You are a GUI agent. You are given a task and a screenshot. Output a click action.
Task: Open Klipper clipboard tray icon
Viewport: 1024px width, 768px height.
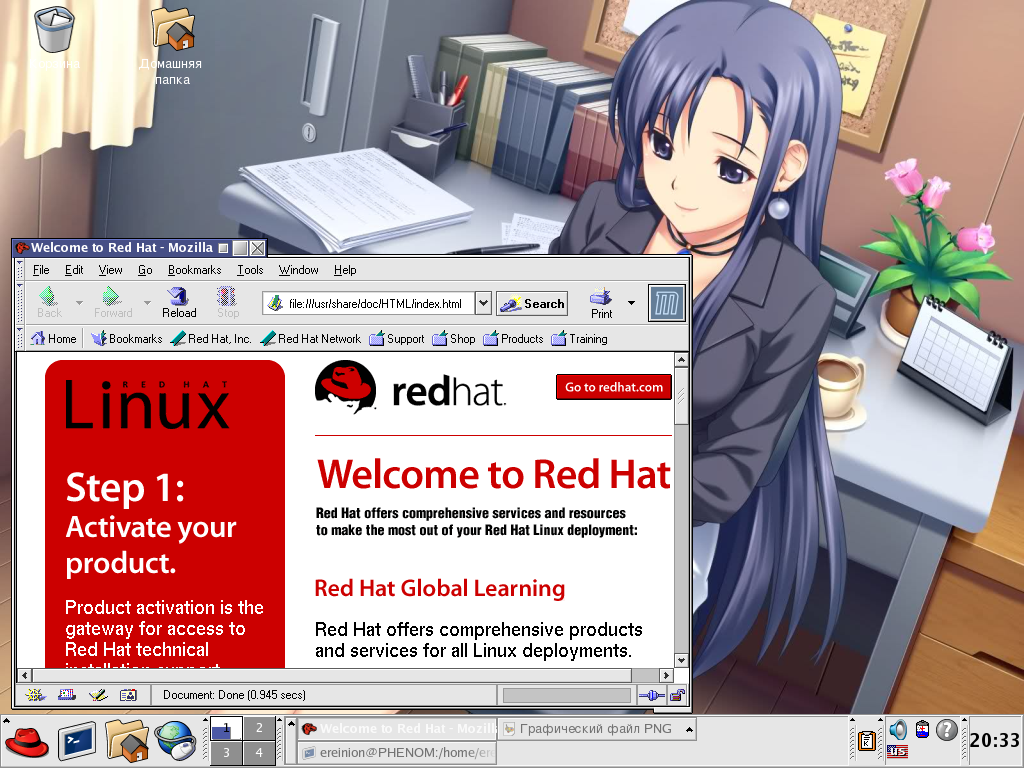[x=867, y=742]
